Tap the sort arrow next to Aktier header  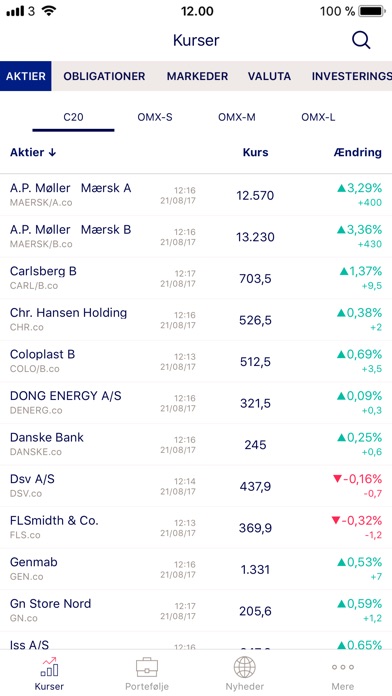[x=52, y=153]
